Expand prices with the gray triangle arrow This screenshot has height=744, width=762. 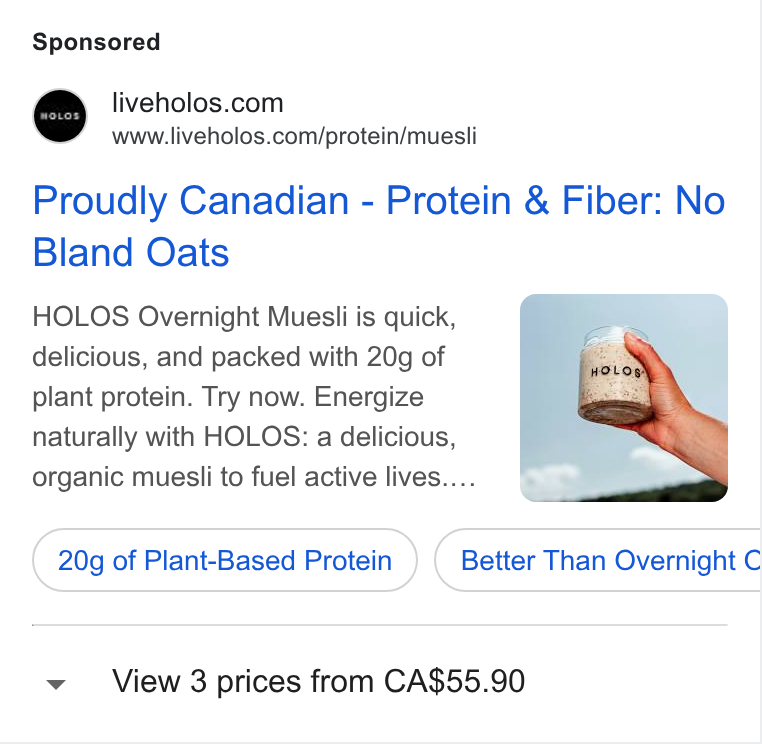point(55,684)
